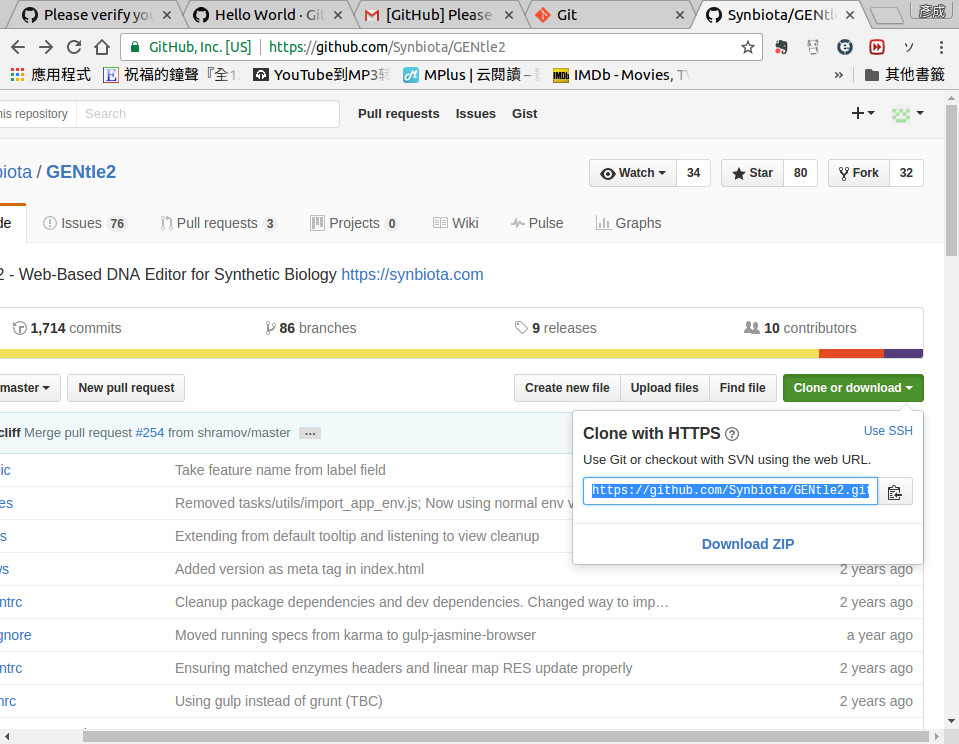The image size is (959, 744).
Task: View the 34 watchers count
Action: (x=693, y=173)
